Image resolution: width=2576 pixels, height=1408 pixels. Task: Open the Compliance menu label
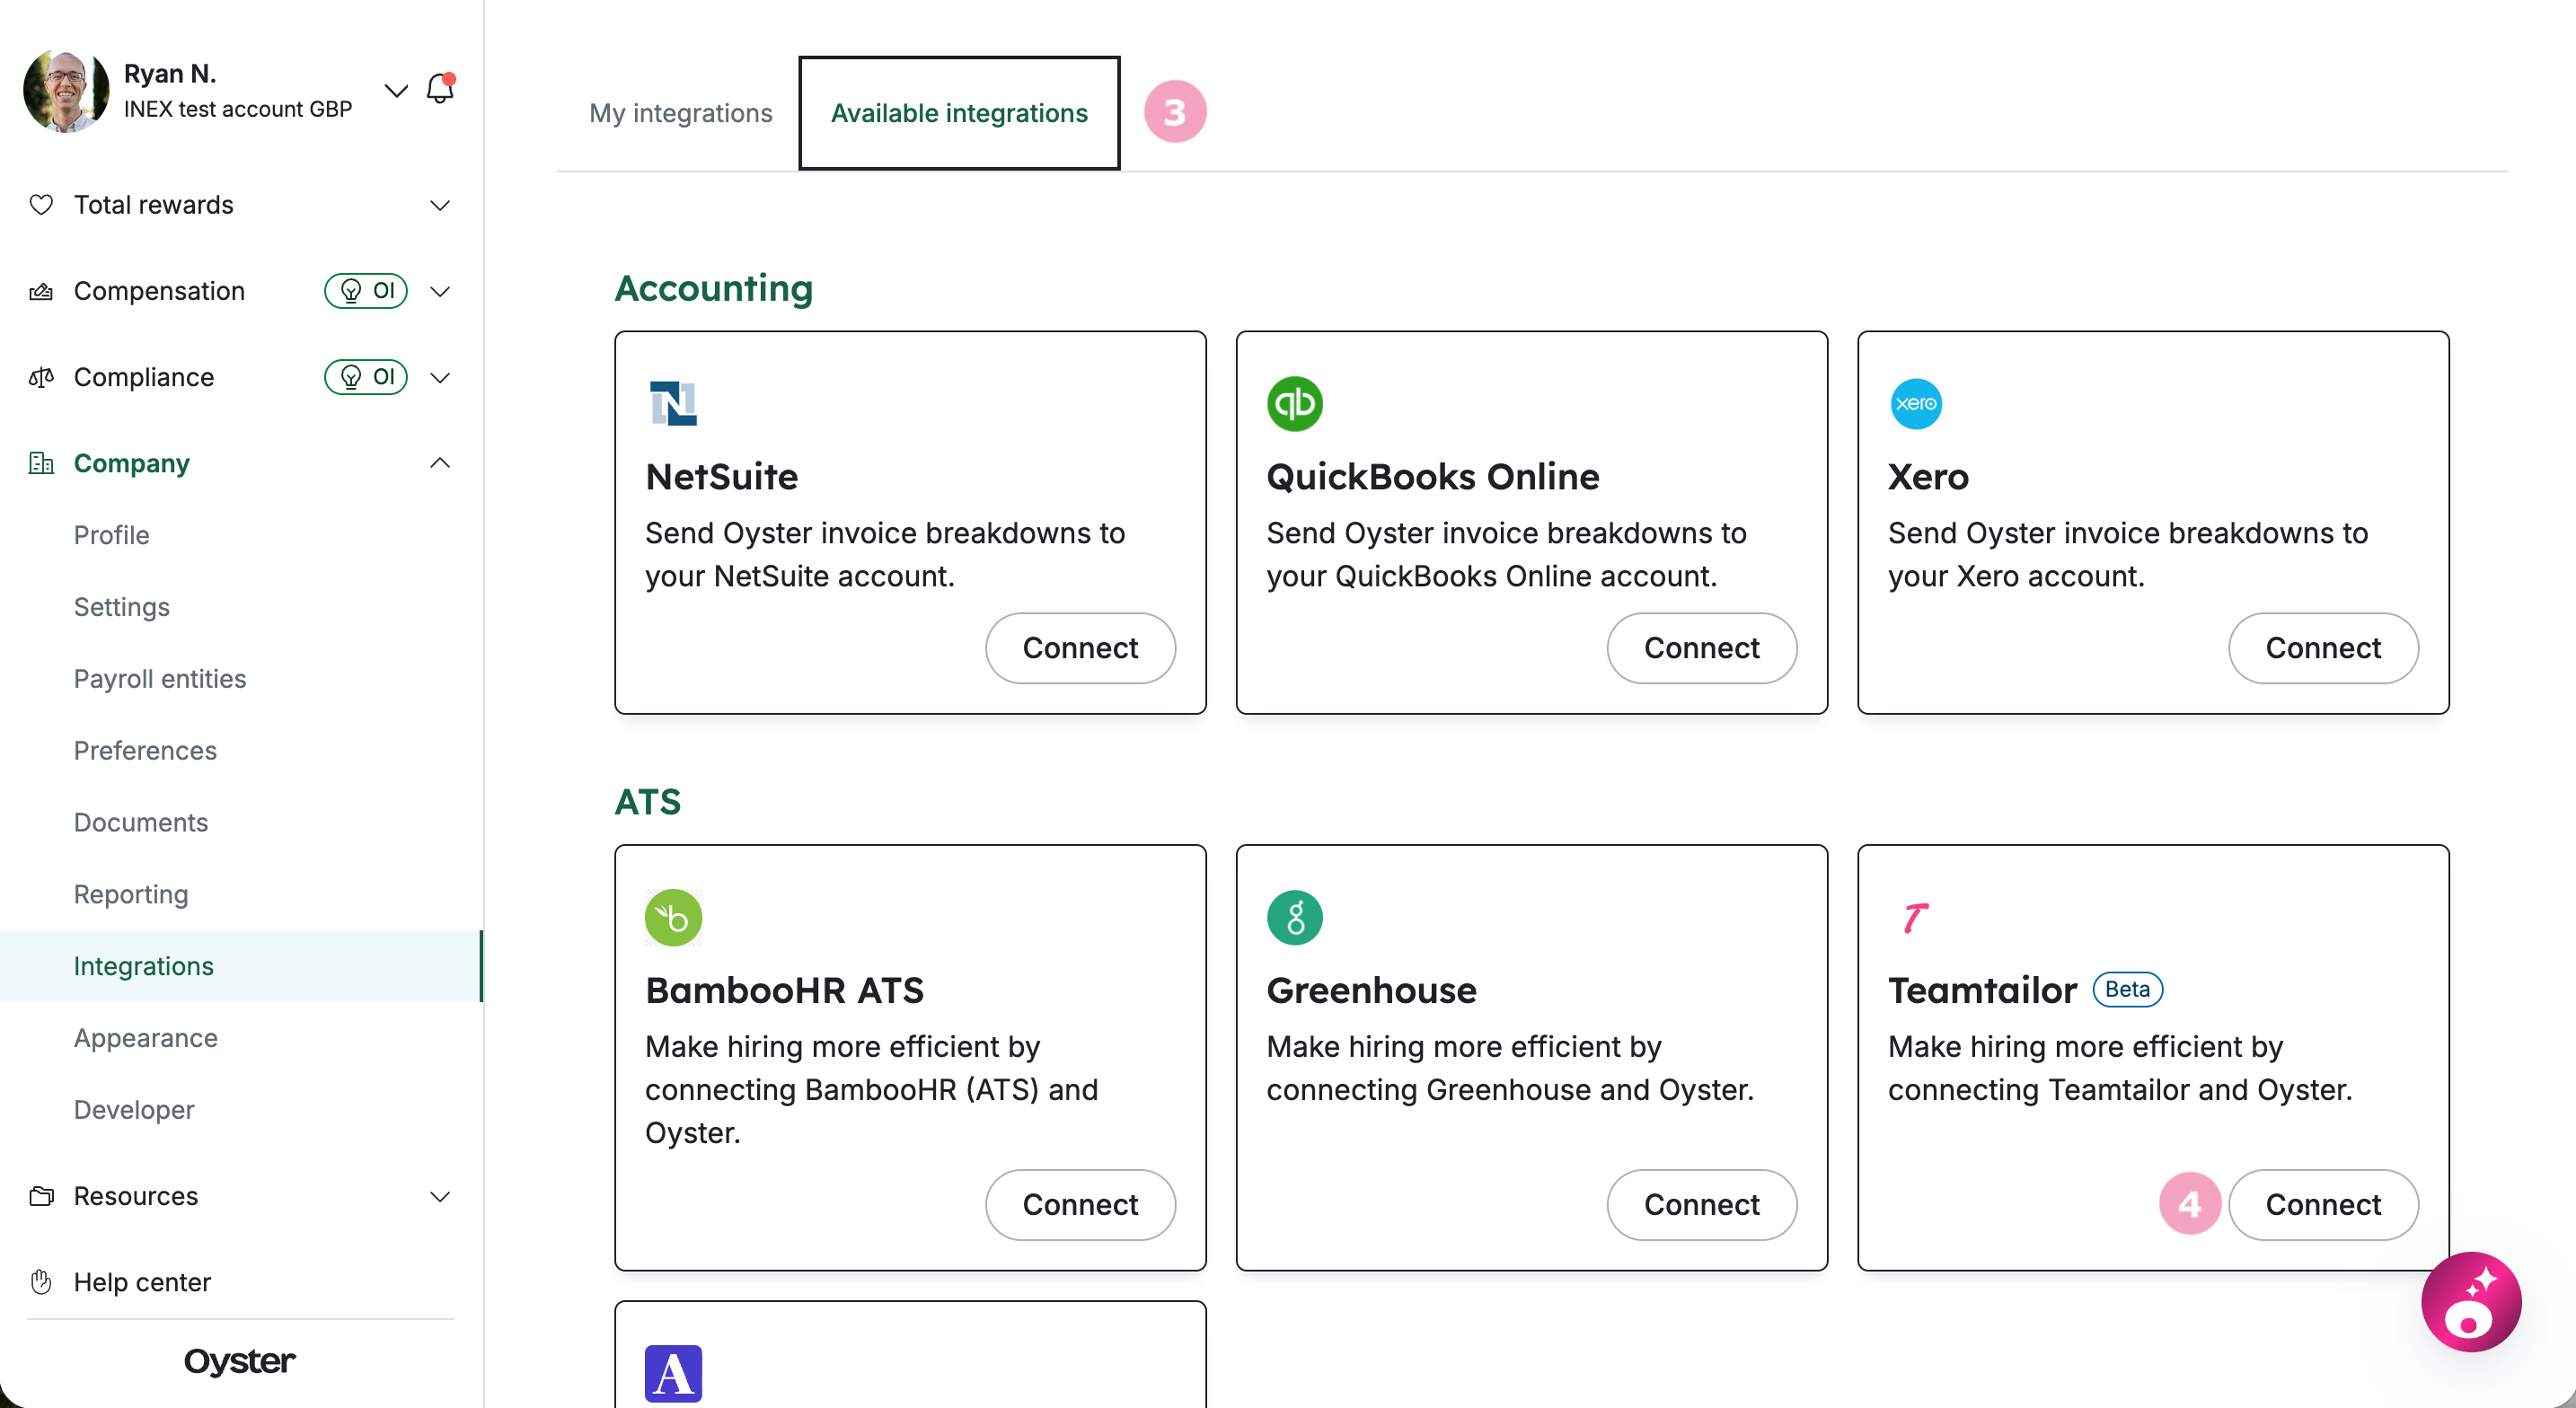(x=144, y=377)
